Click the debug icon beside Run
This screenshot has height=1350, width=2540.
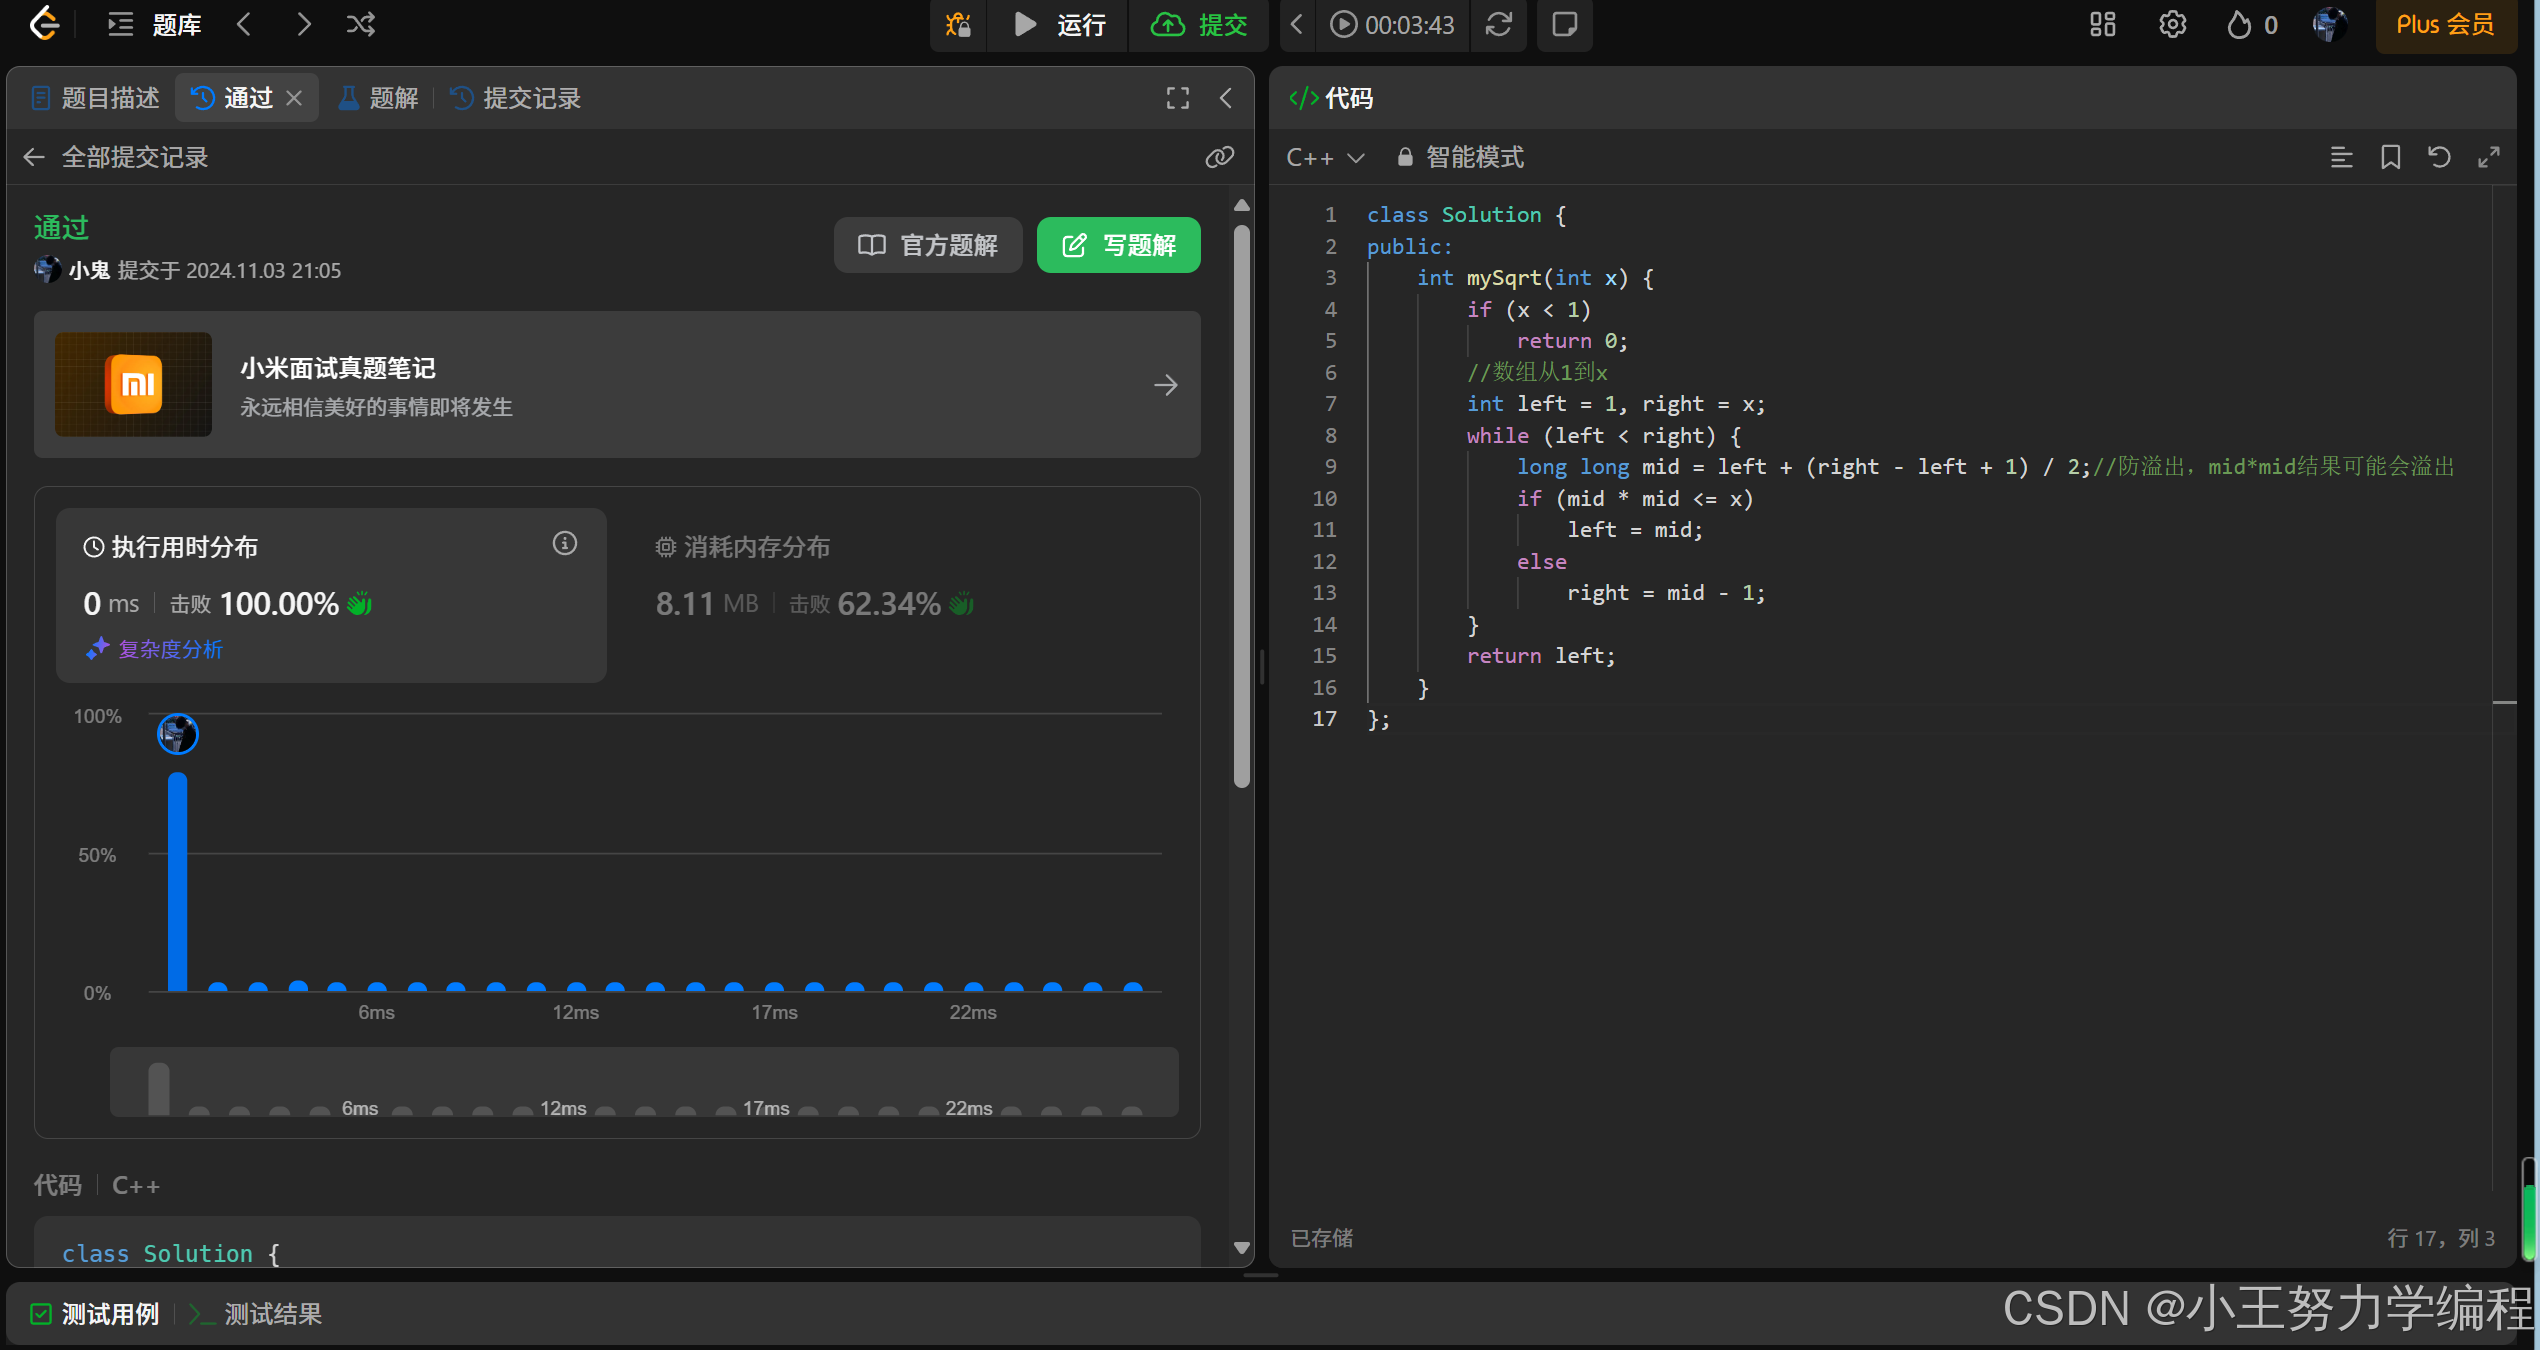[x=958, y=24]
